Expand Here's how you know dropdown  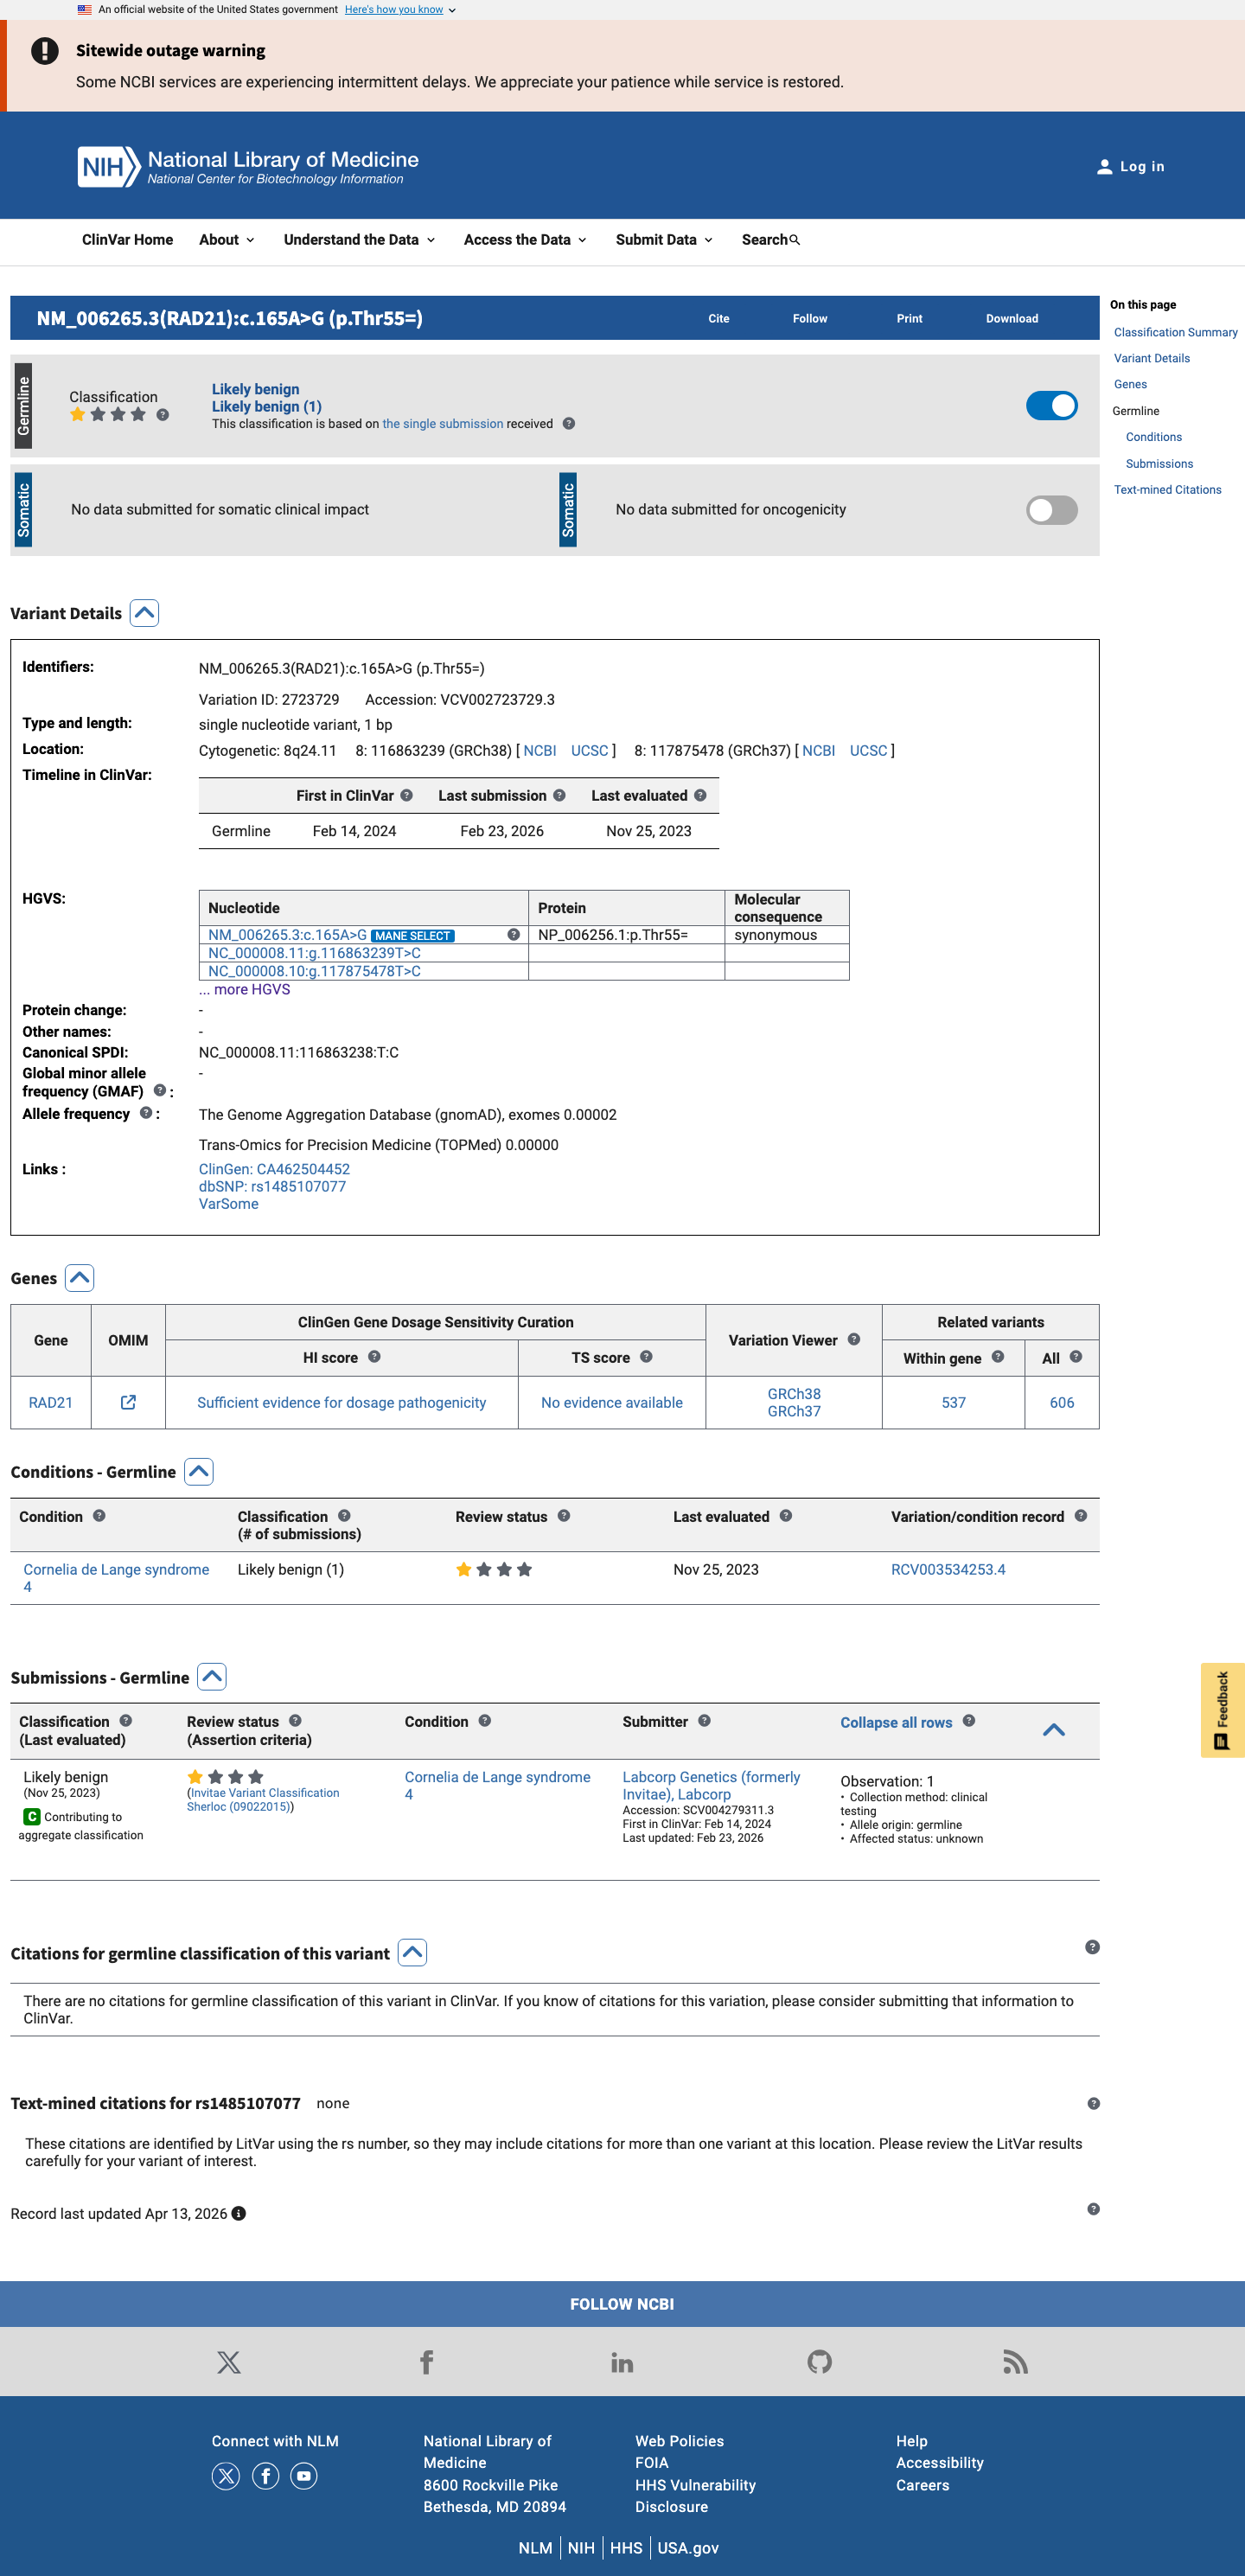tap(400, 10)
